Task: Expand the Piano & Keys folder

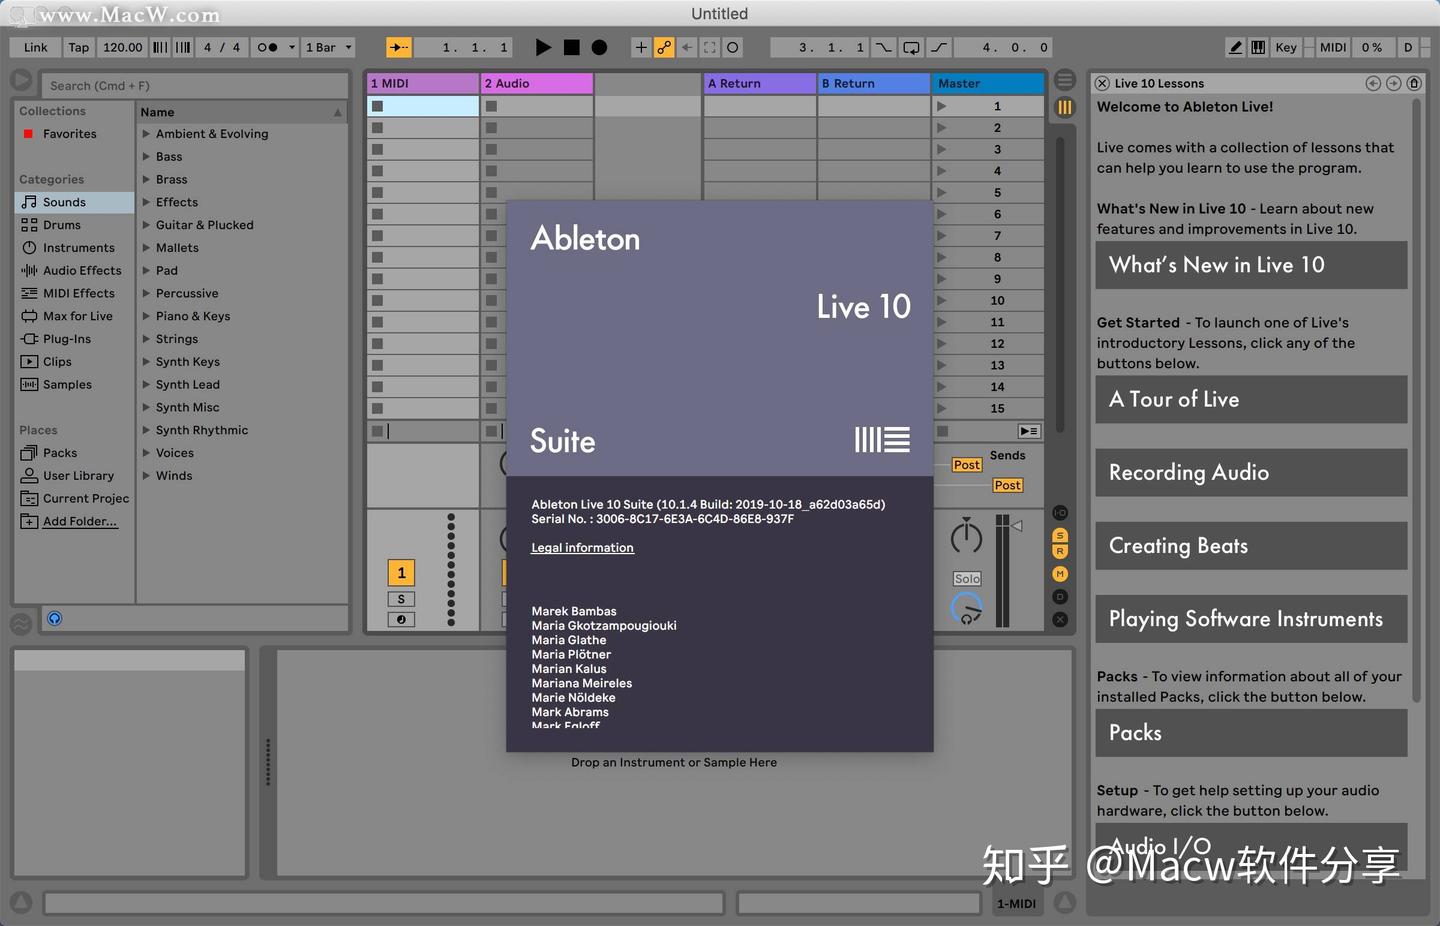Action: pyautogui.click(x=146, y=316)
